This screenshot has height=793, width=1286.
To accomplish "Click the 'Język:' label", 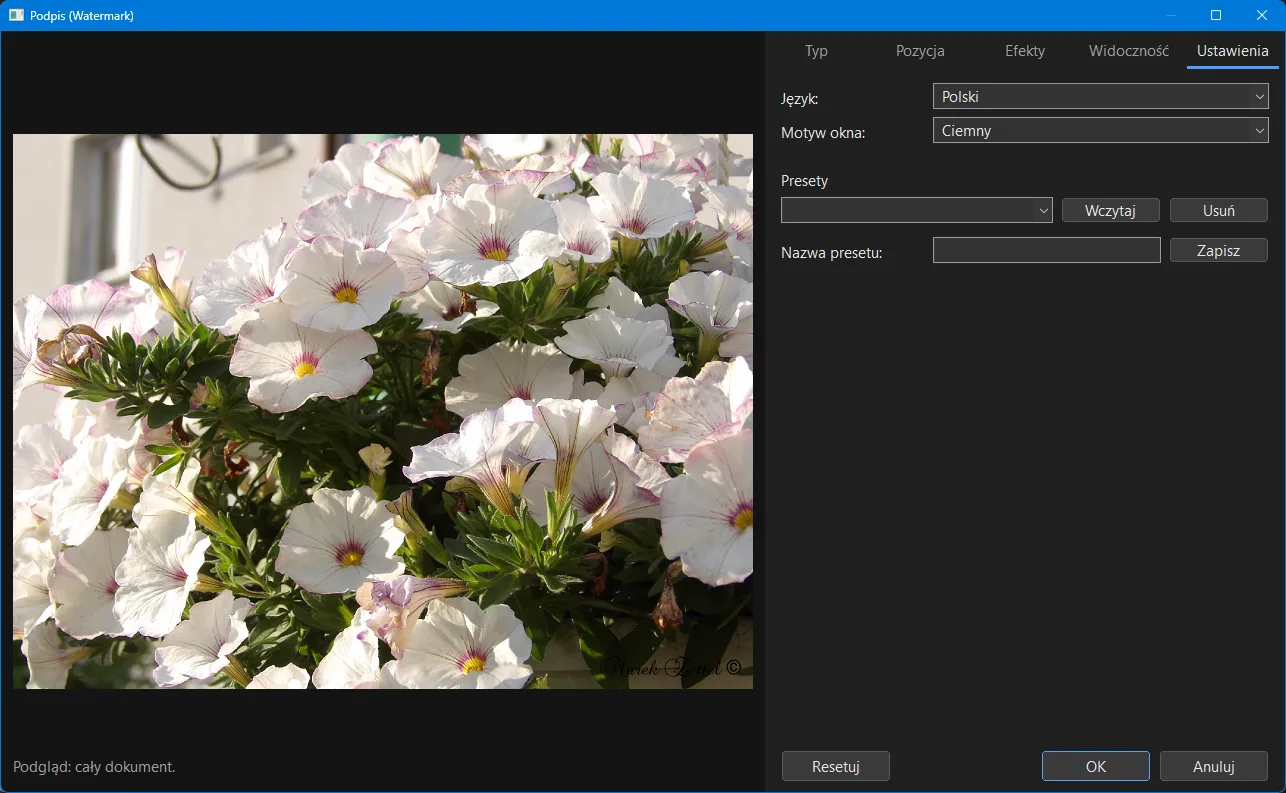I will (799, 99).
